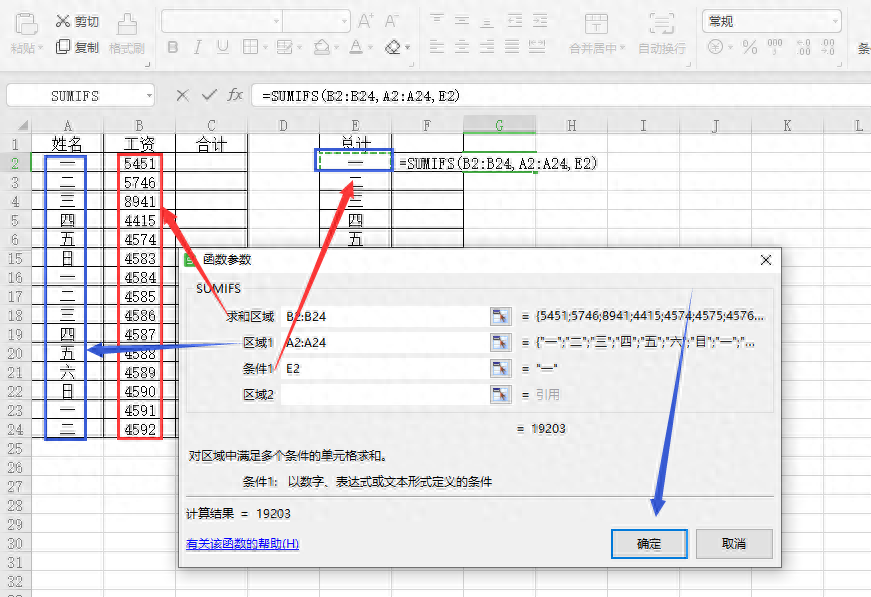Click the eraser clear-format icon
Image resolution: width=871 pixels, height=597 pixels.
pos(393,47)
